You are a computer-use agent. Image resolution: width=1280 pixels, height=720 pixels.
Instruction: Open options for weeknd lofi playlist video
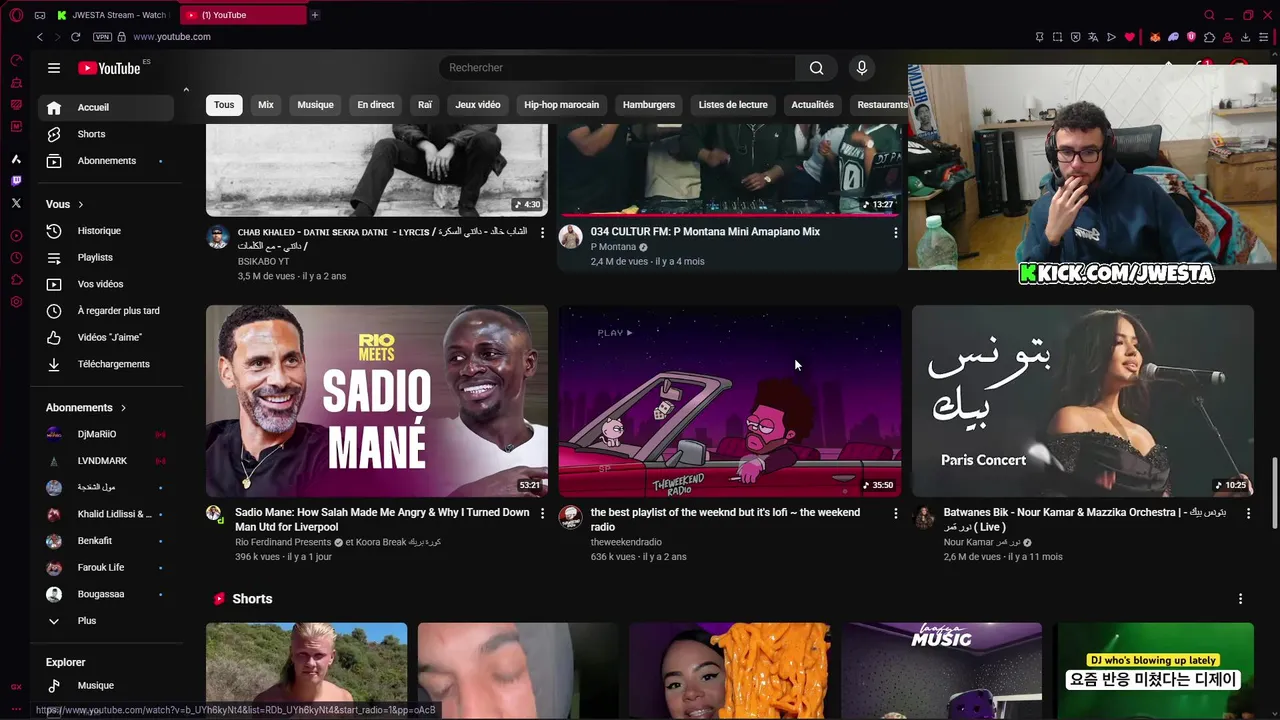[895, 513]
